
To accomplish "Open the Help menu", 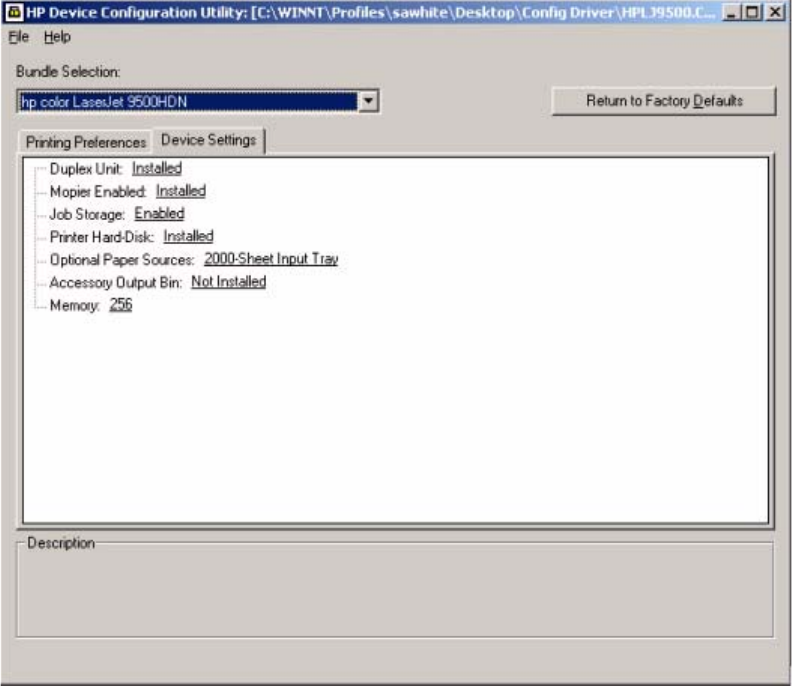I will [x=57, y=37].
